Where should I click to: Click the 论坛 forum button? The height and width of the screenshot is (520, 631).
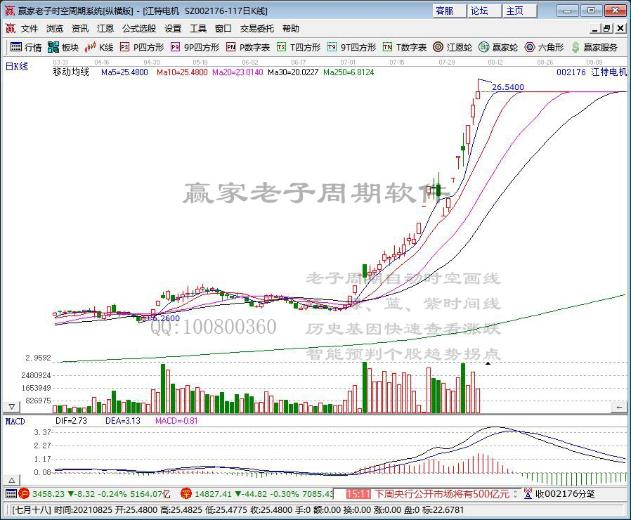point(485,10)
